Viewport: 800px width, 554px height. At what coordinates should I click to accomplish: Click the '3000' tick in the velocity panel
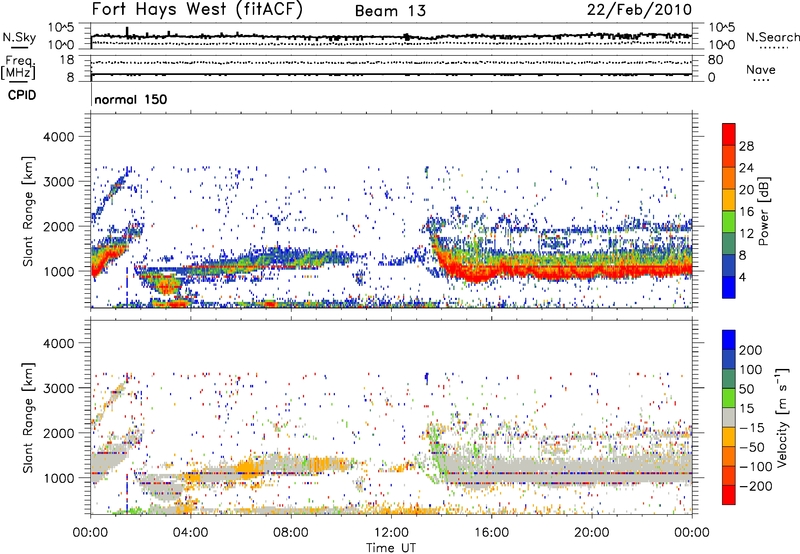[58, 388]
